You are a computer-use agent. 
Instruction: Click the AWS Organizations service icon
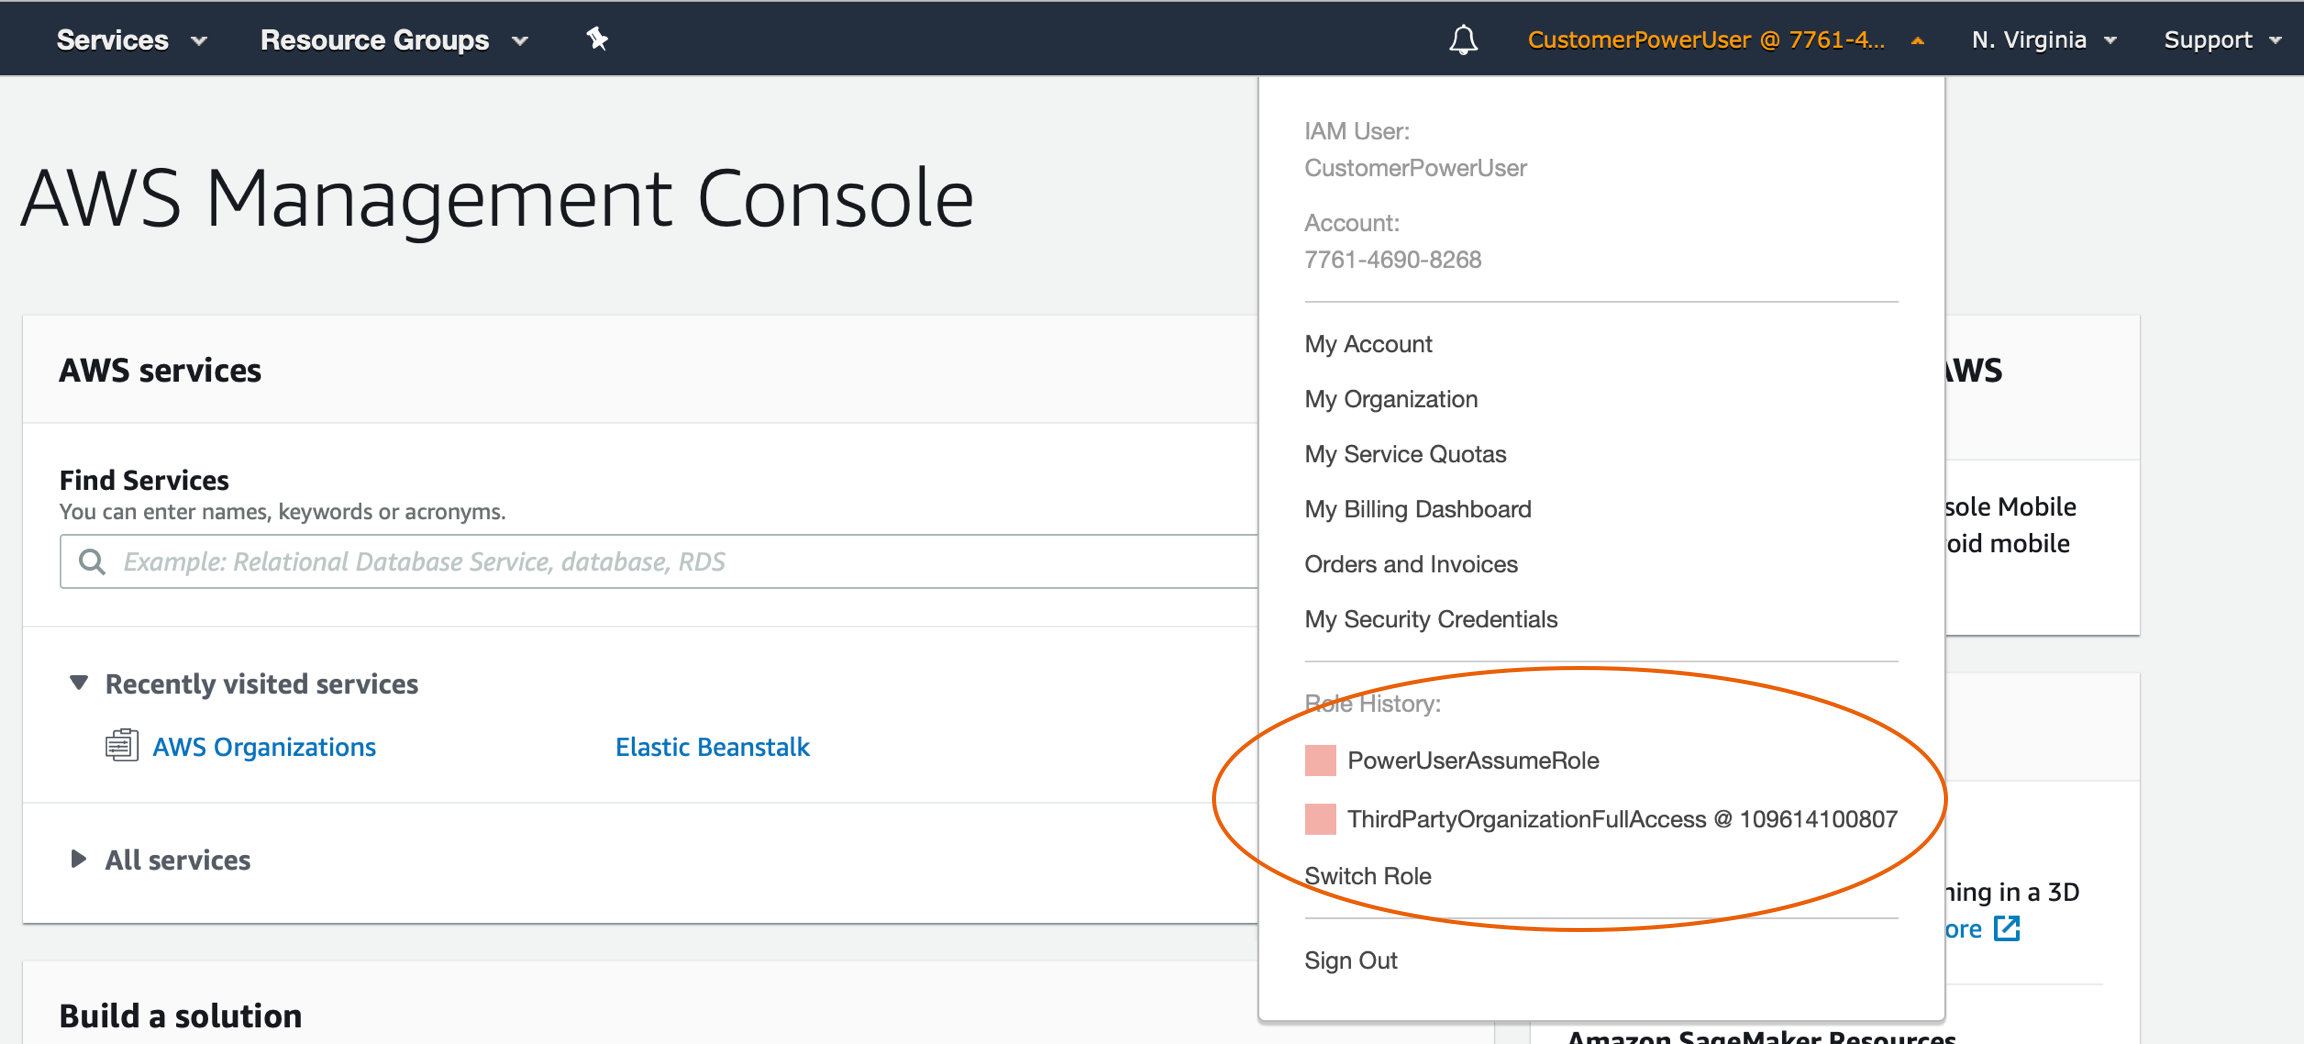122,745
